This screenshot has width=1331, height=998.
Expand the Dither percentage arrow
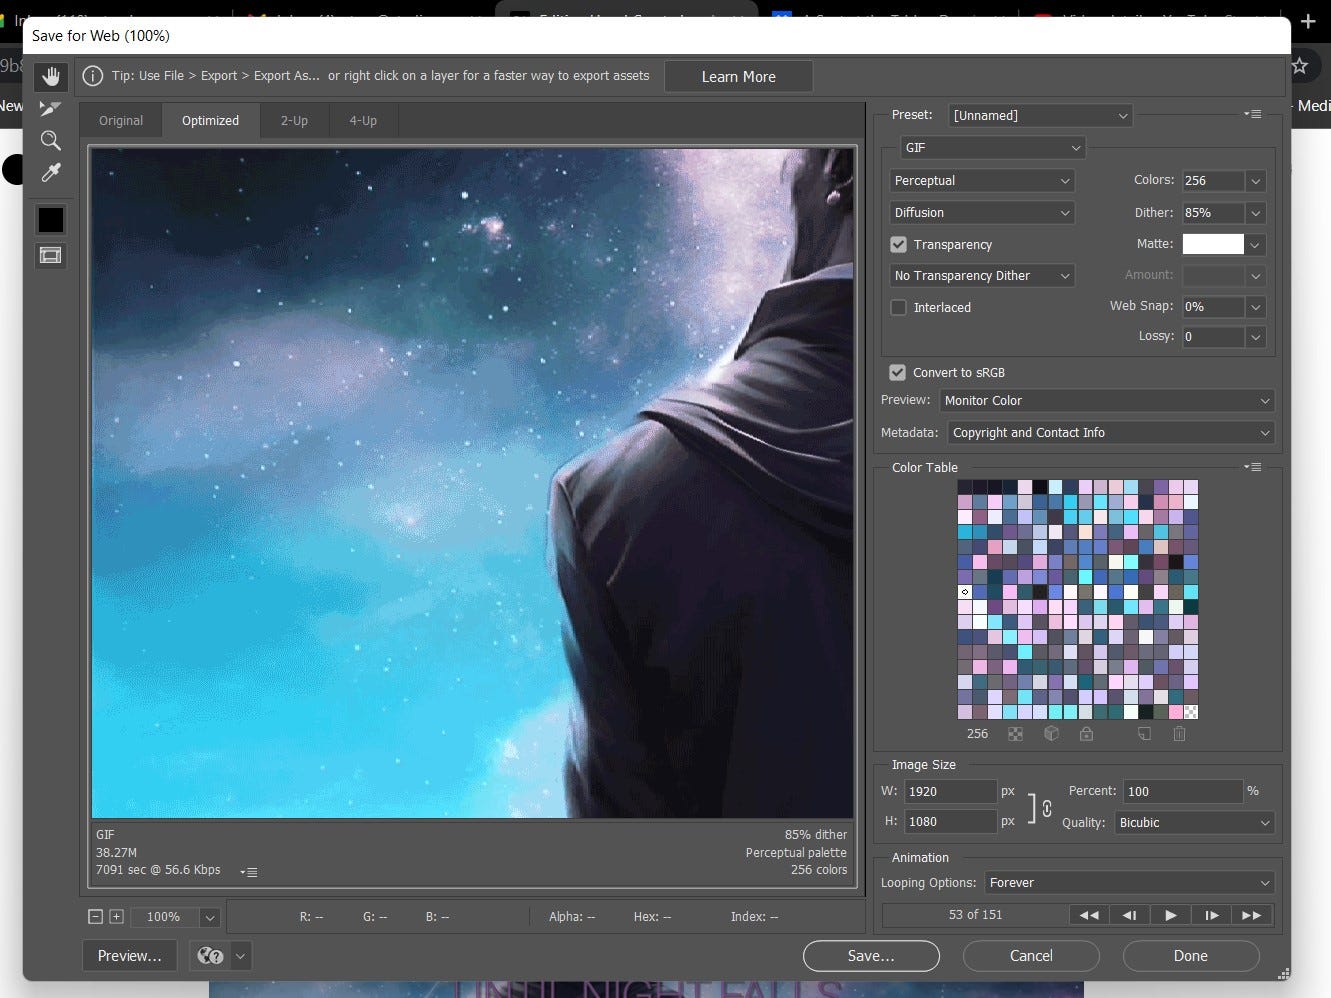tap(1256, 213)
